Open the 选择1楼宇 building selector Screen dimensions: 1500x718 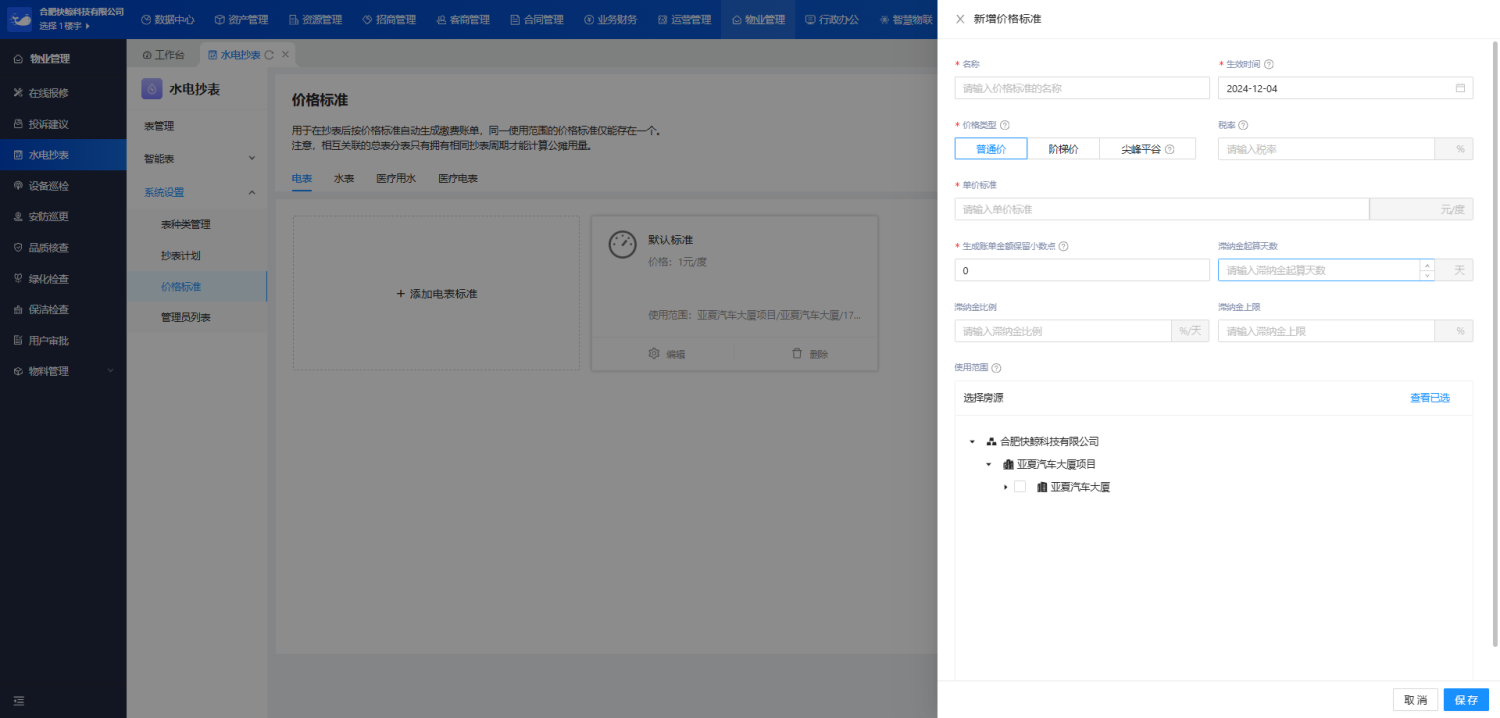67,25
